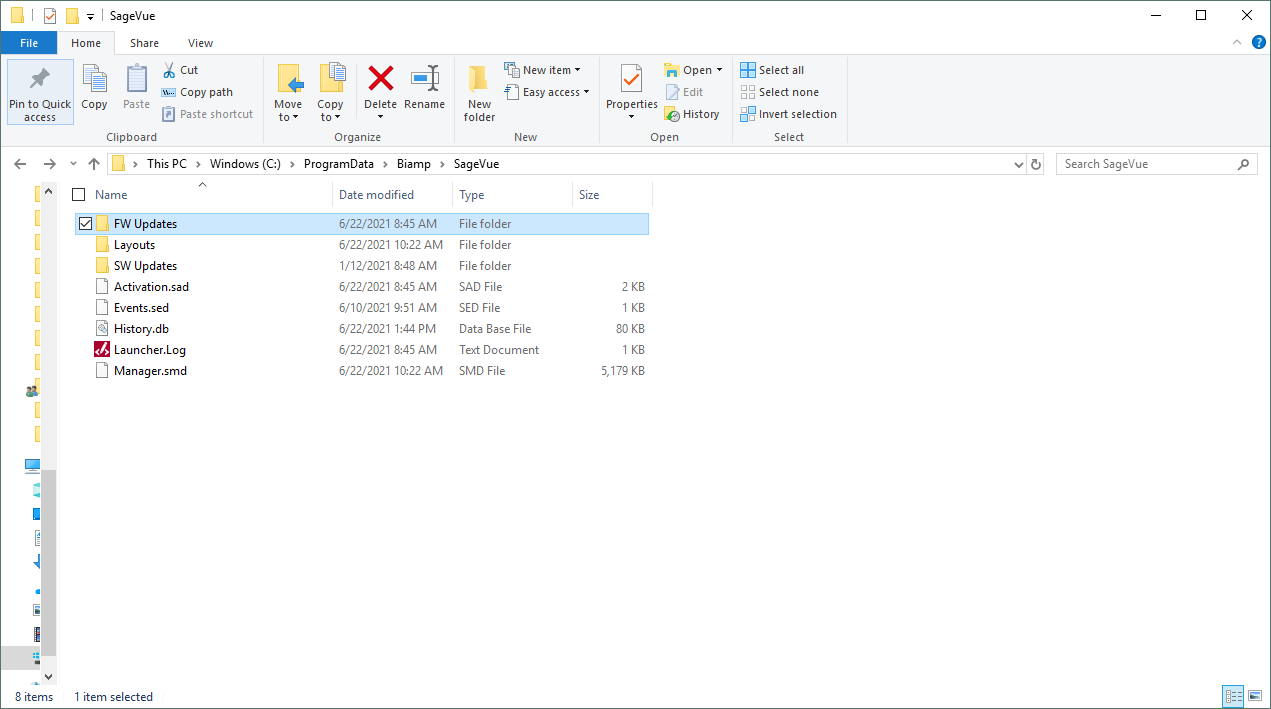
Task: Click the Move to button
Action: point(288,92)
